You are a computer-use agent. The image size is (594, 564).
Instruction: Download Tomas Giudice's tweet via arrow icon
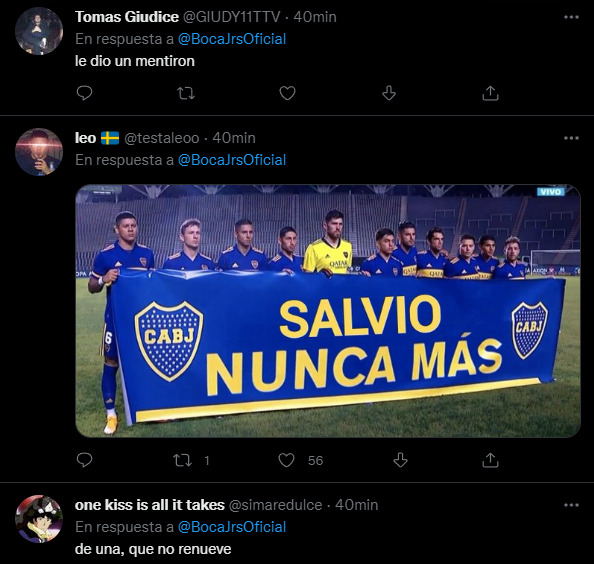pyautogui.click(x=389, y=93)
